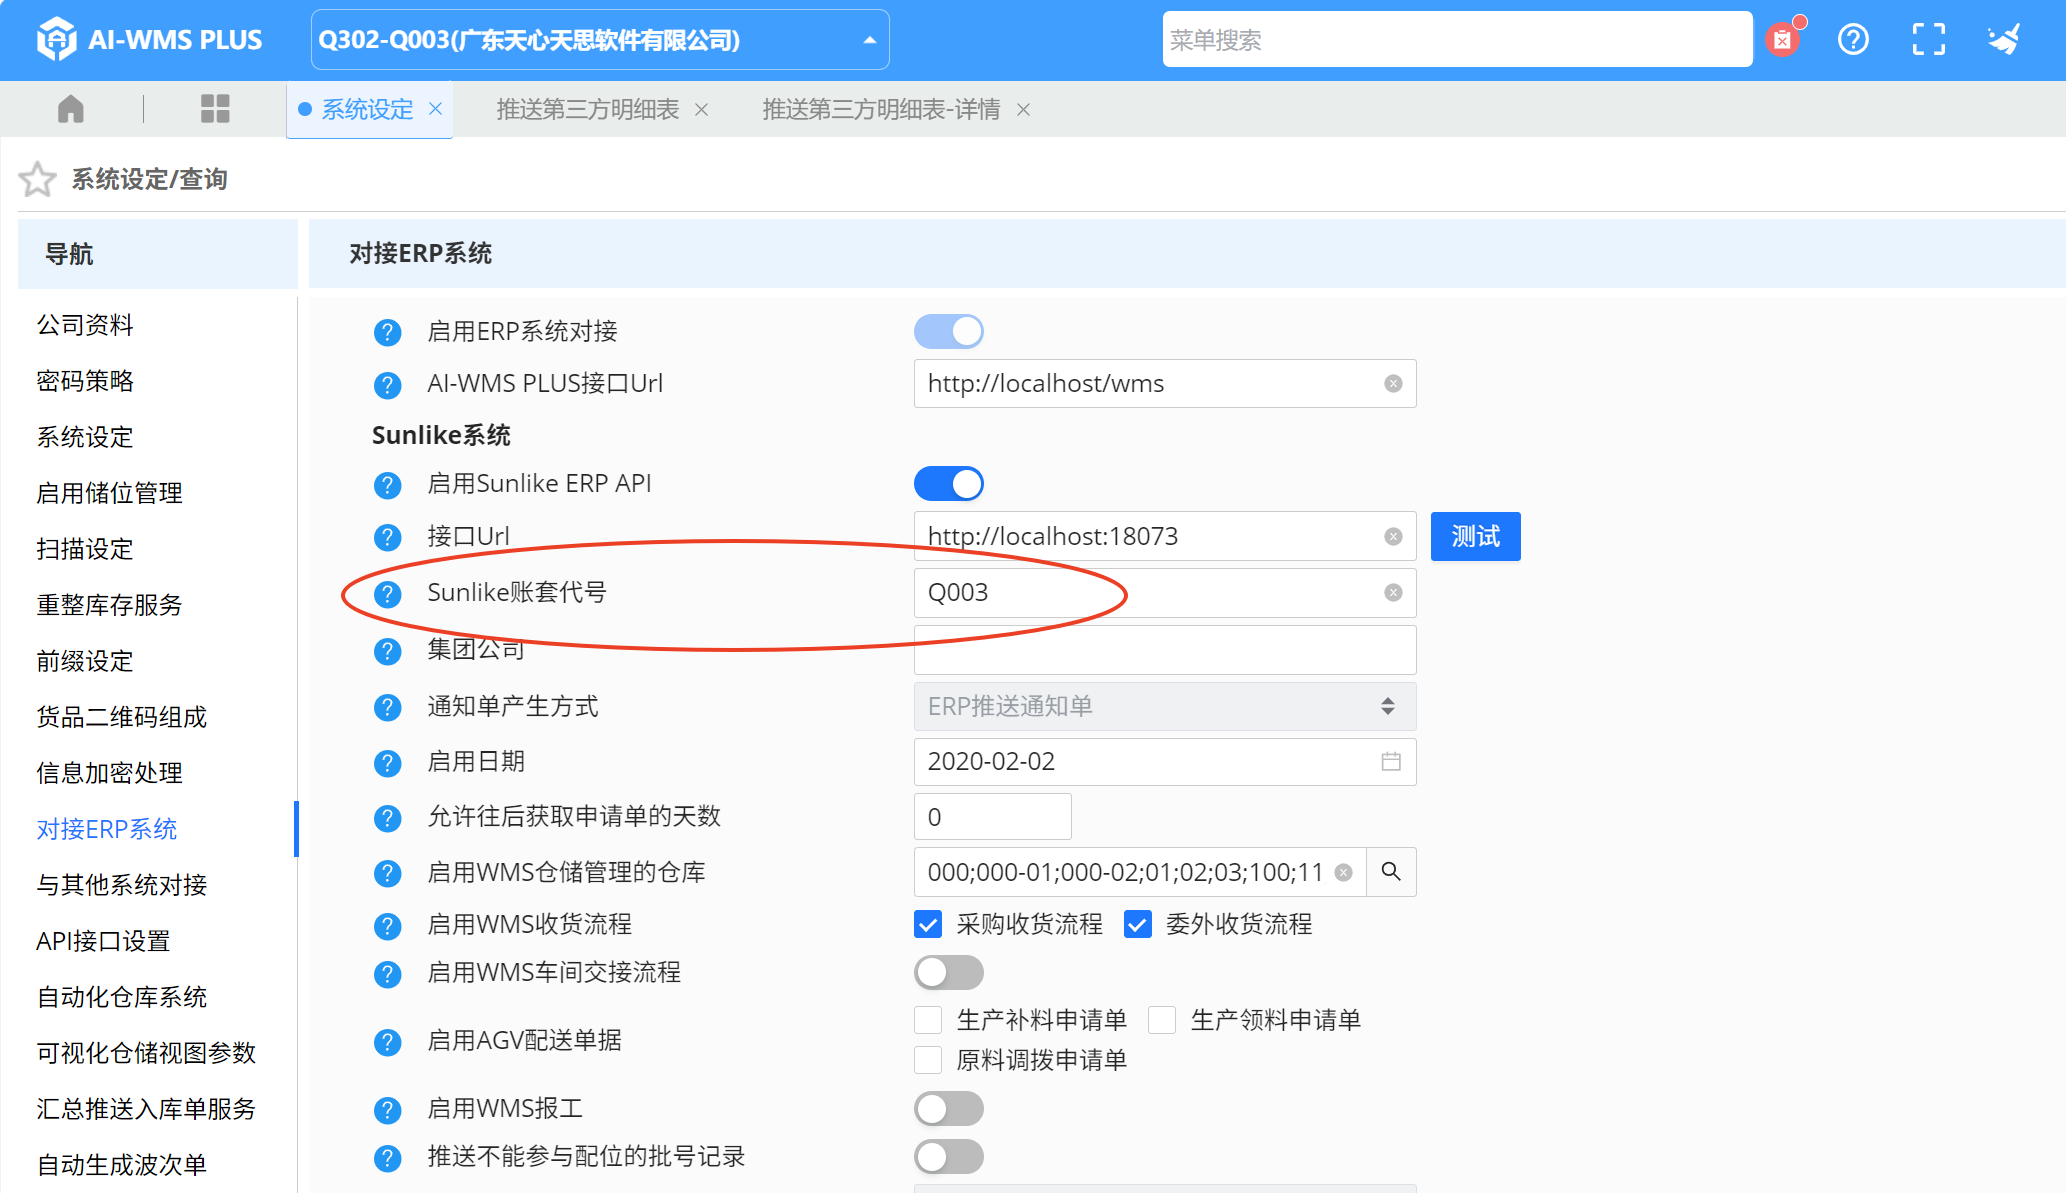Click the 测试 button
This screenshot has height=1193, width=2066.
coord(1475,537)
